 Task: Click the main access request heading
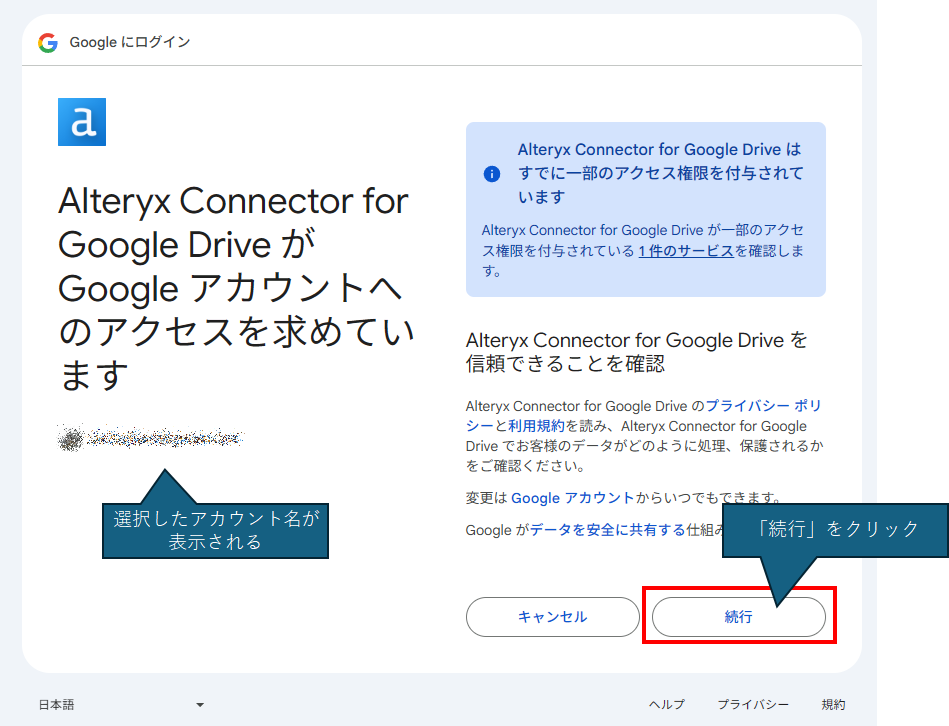(x=236, y=288)
